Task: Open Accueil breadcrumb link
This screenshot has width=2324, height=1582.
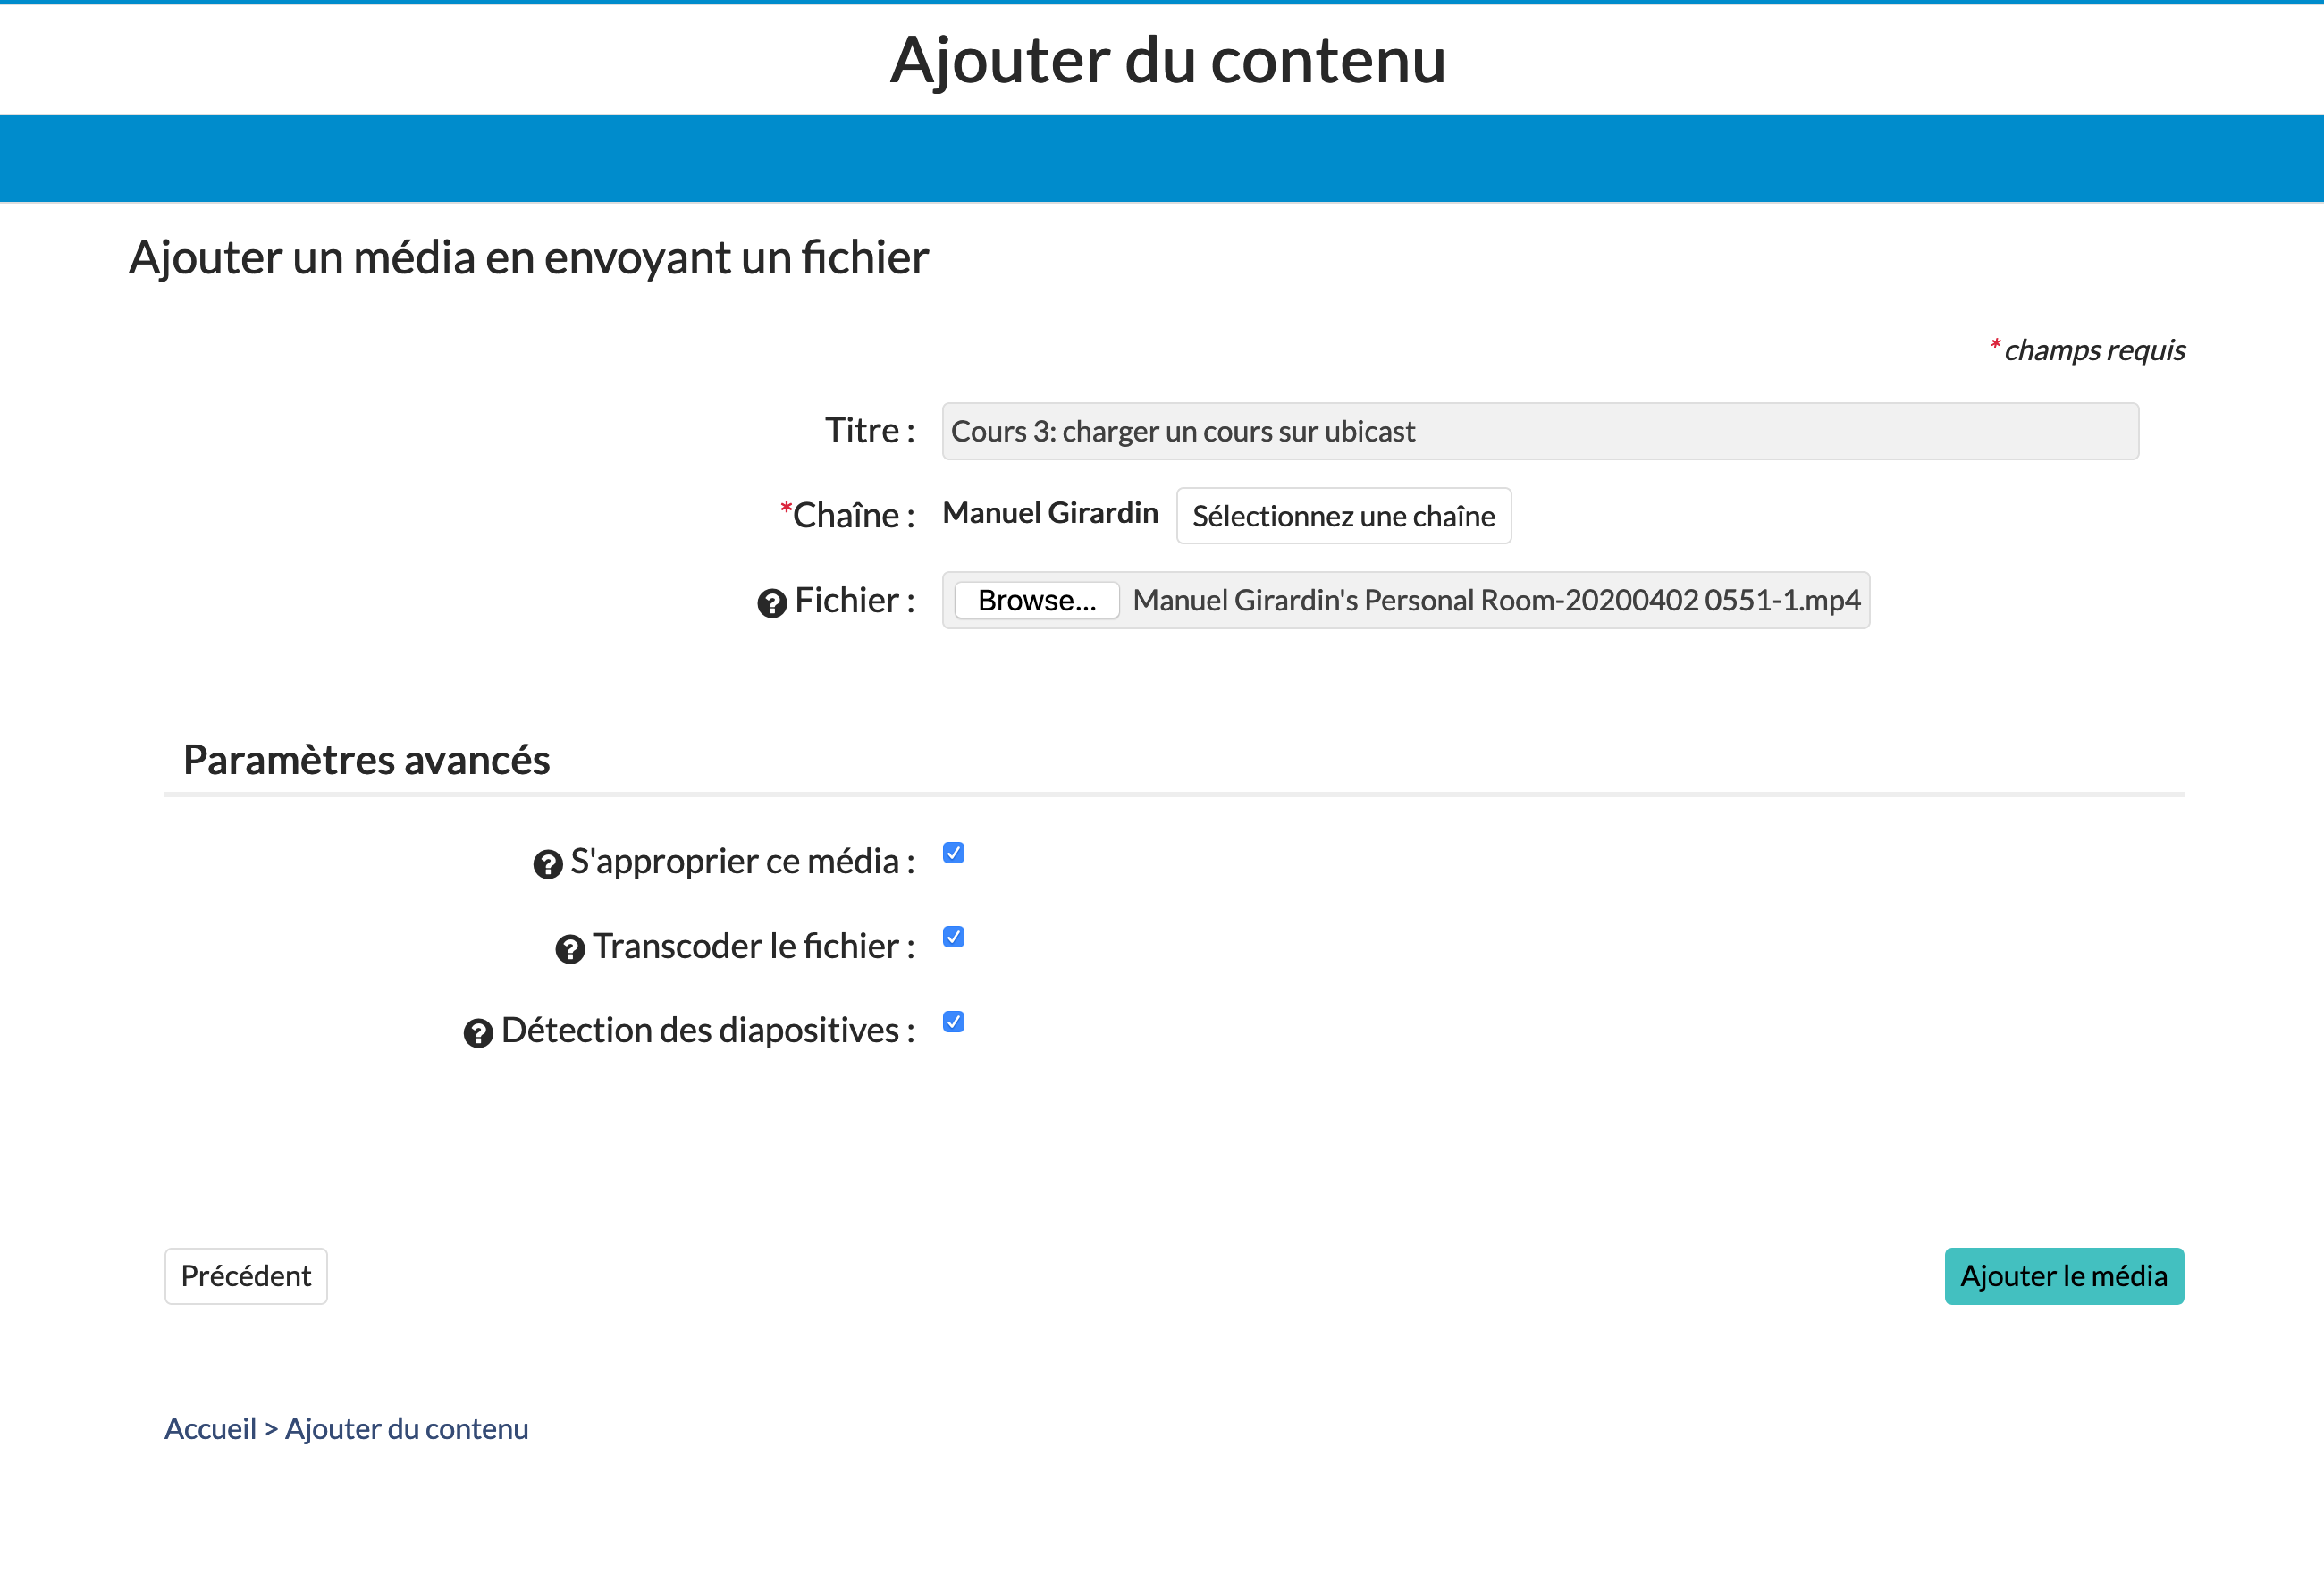Action: click(x=210, y=1429)
